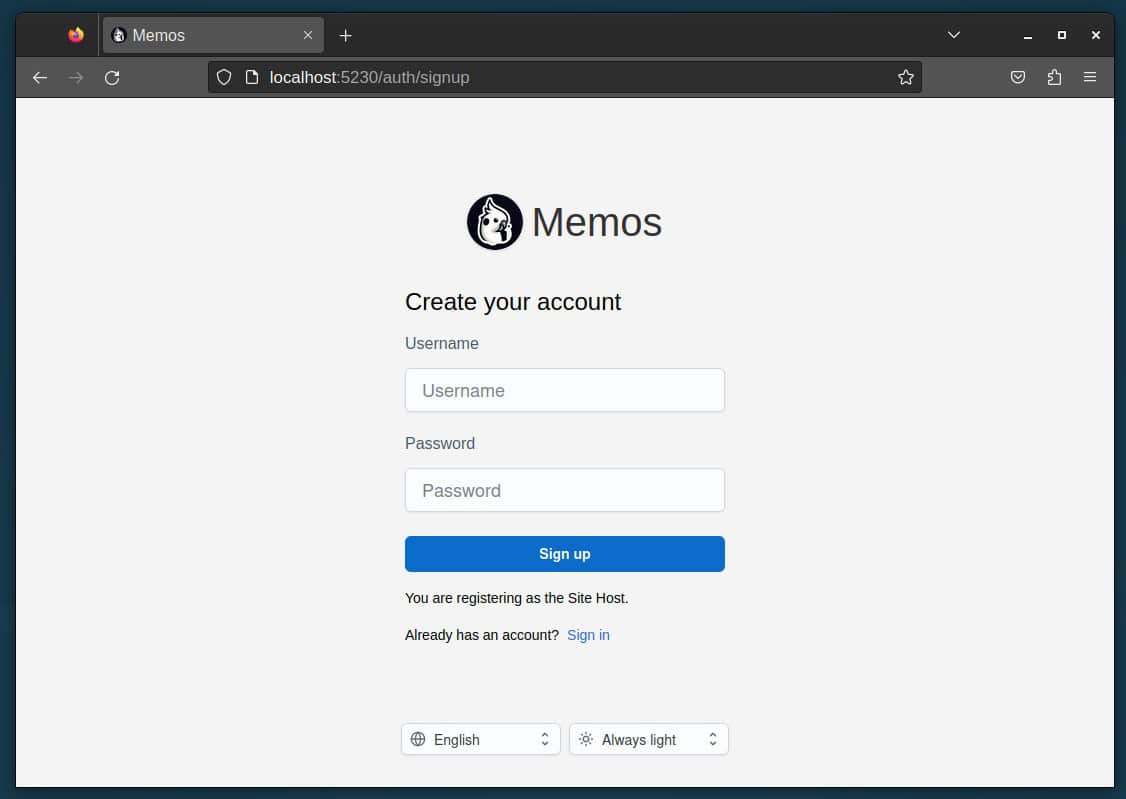Click the globe icon in language selector
Viewport: 1126px width, 799px height.
pyautogui.click(x=419, y=739)
